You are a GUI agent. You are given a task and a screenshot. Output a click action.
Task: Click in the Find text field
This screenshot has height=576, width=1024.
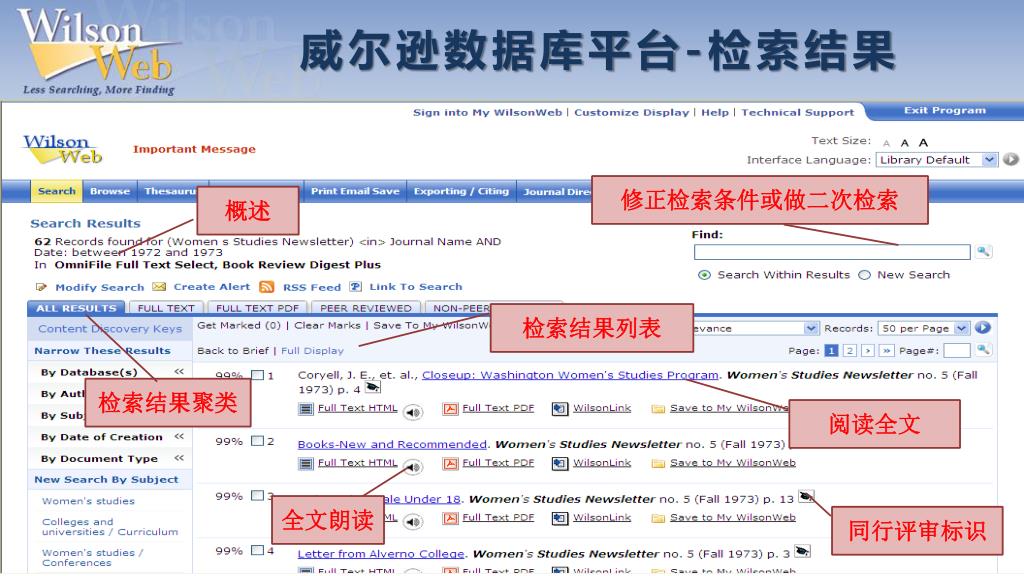coord(832,252)
